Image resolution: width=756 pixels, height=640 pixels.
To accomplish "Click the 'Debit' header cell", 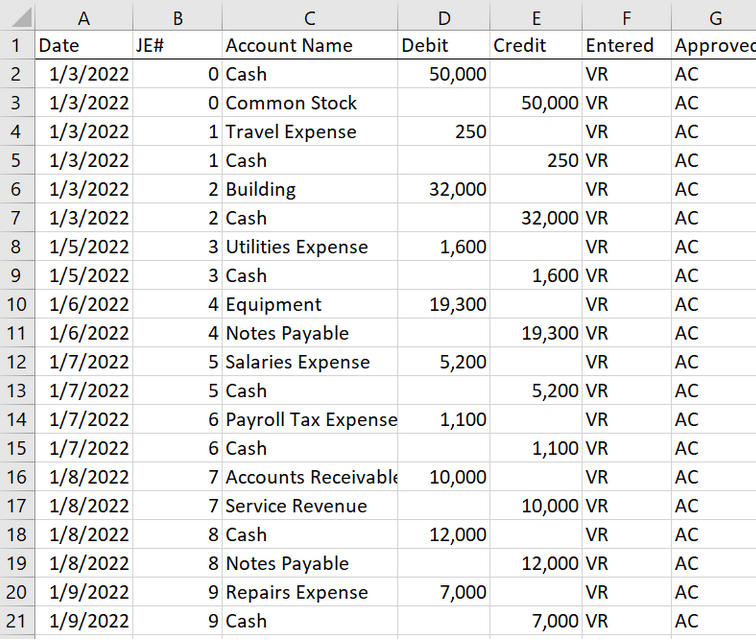I will pyautogui.click(x=444, y=45).
